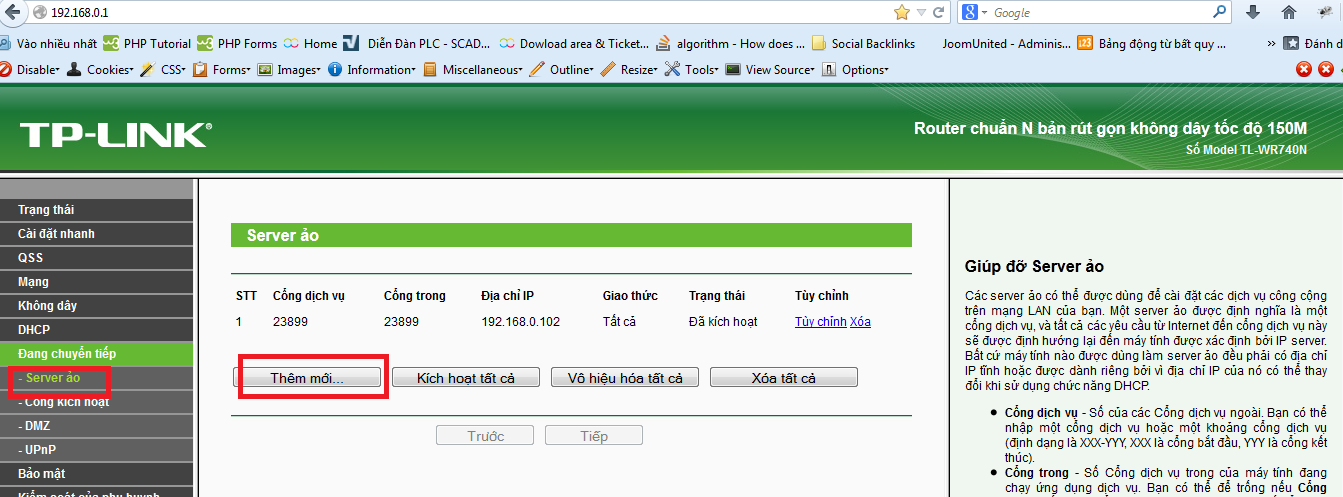1343x497 pixels.
Task: Click the 'Tùy chỉnh' link for entry 1
Action: point(820,322)
